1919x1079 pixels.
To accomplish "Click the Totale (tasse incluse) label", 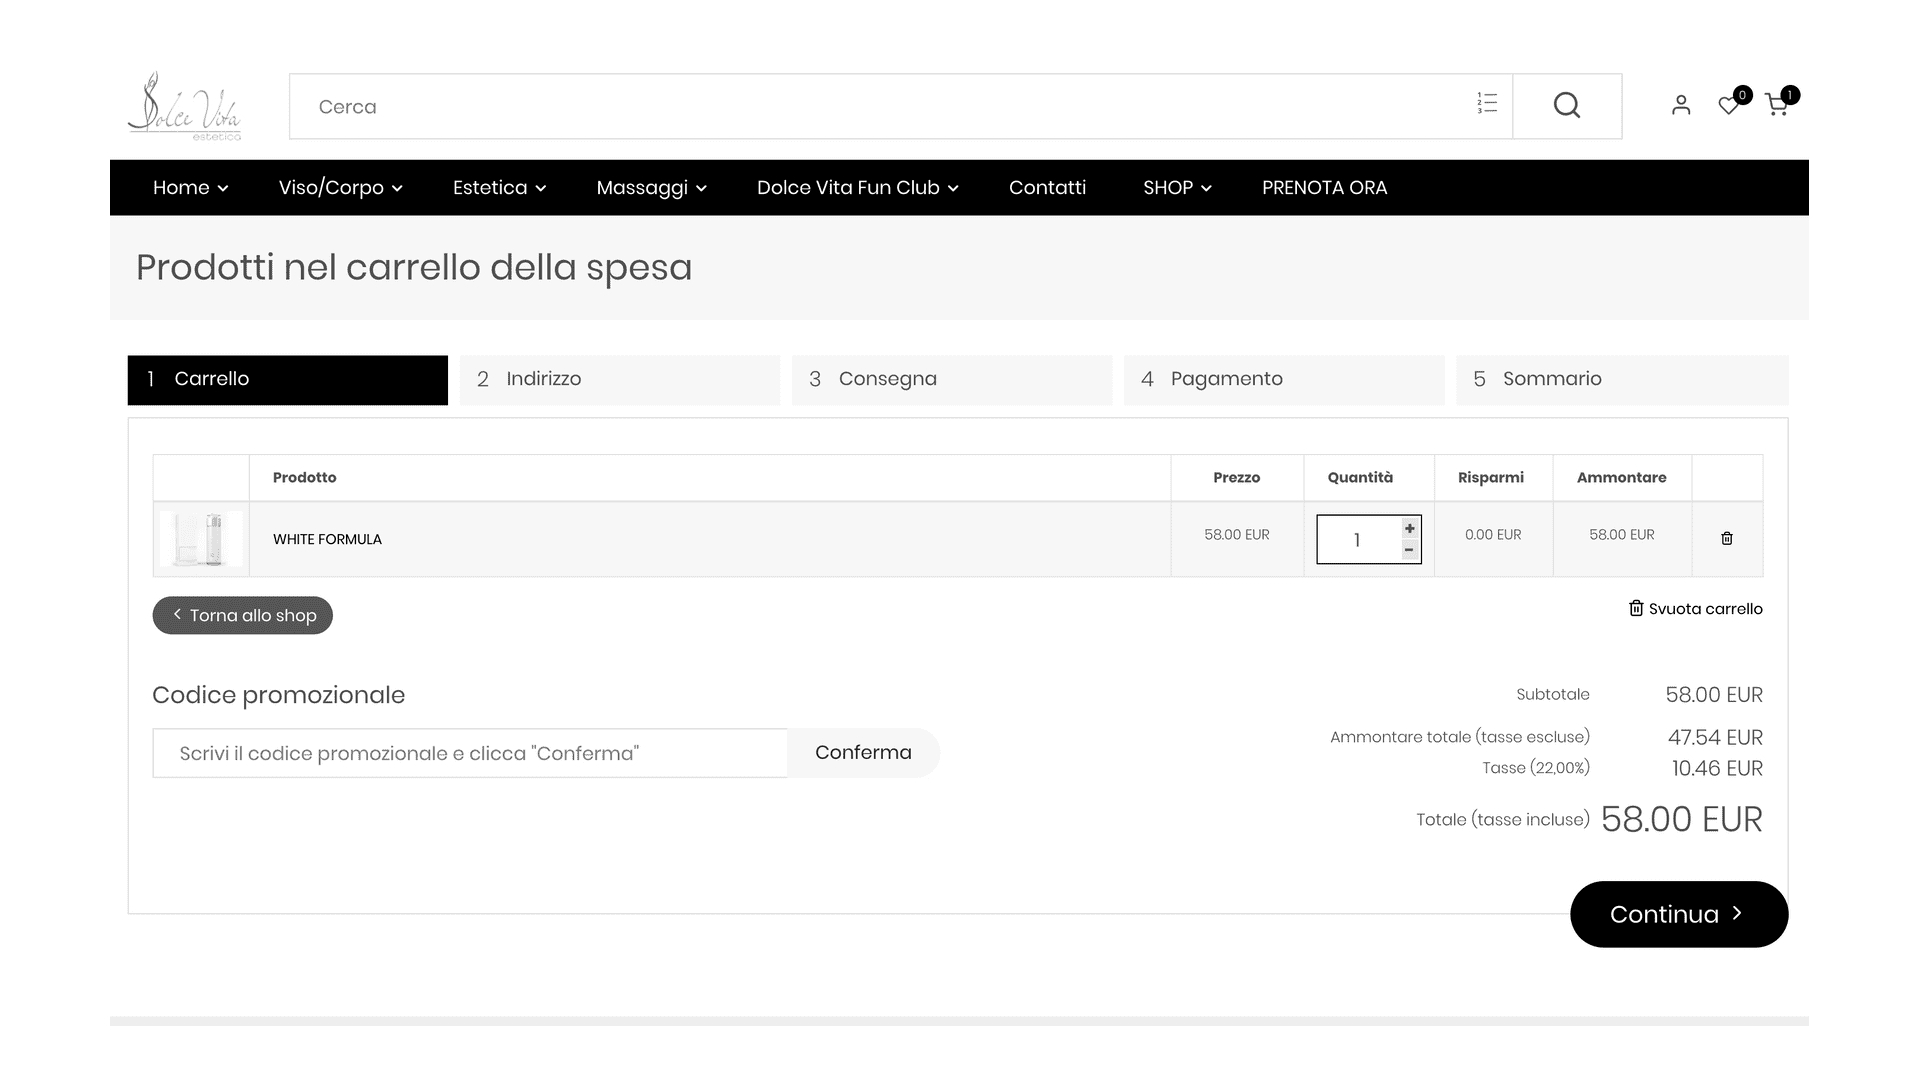I will [x=1503, y=820].
